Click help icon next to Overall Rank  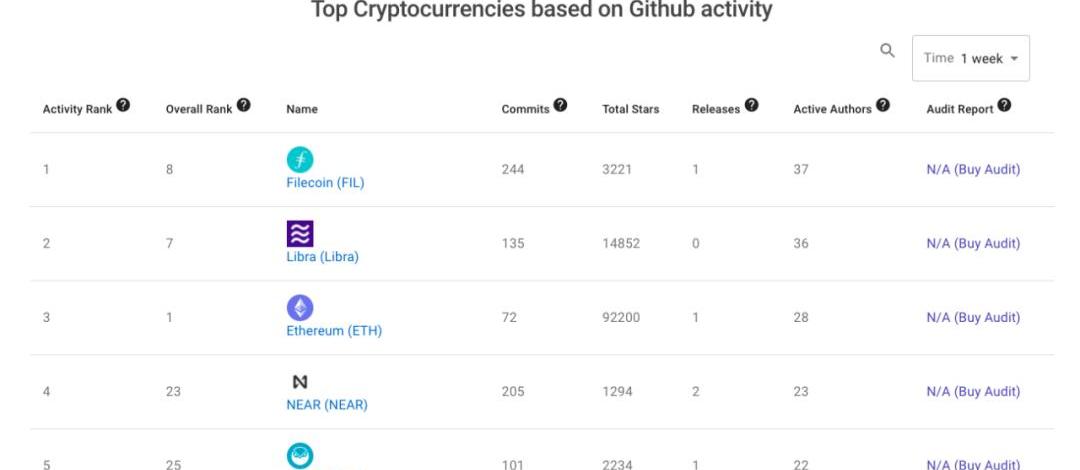click(x=243, y=105)
